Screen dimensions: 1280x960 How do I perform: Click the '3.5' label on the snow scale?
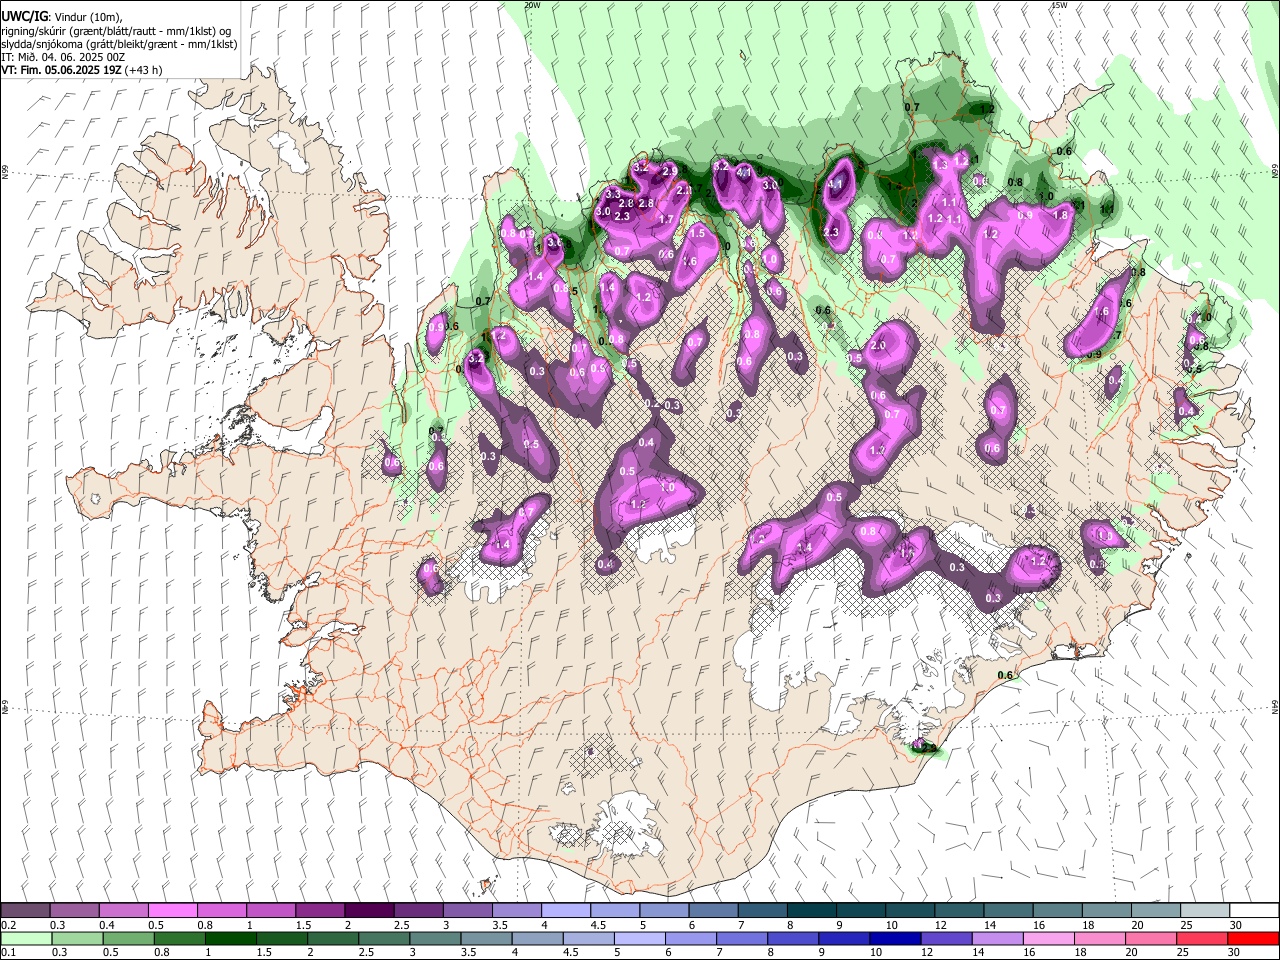(x=499, y=925)
